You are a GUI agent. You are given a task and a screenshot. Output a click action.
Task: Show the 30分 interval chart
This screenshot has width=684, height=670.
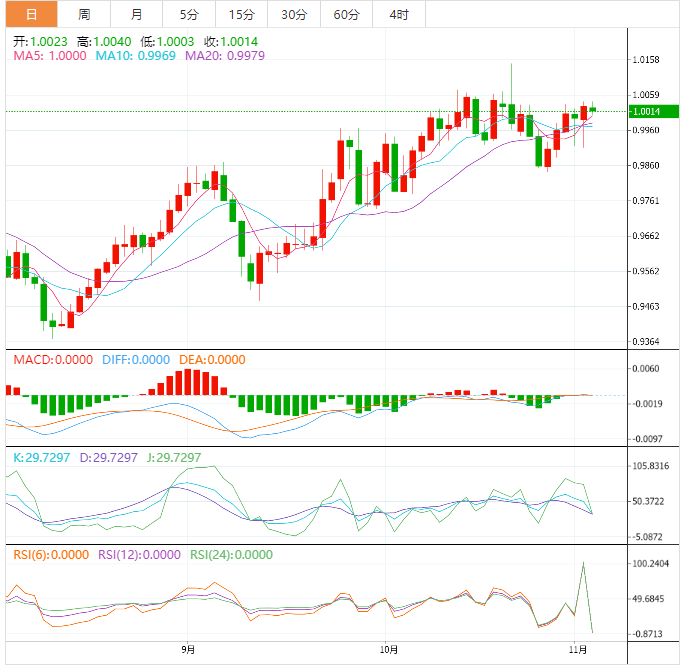294,14
